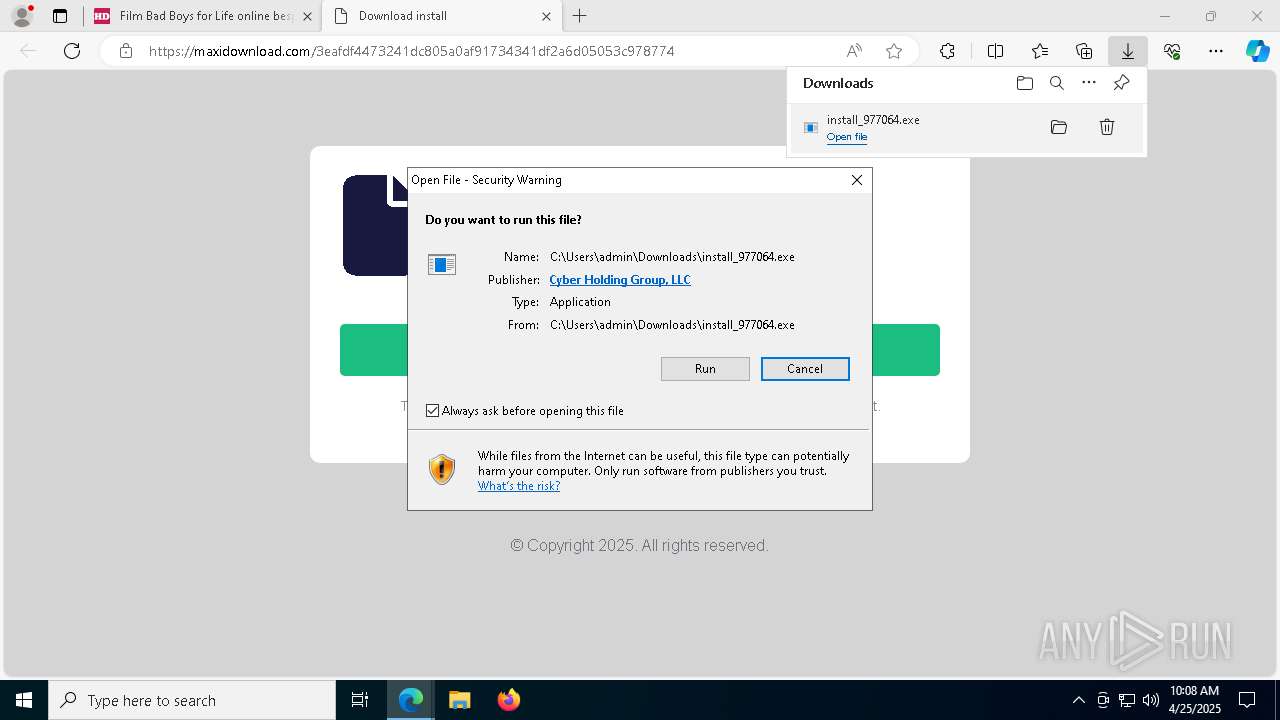Open File Explorer from the taskbar
Viewport: 1280px width, 720px height.
tap(460, 700)
